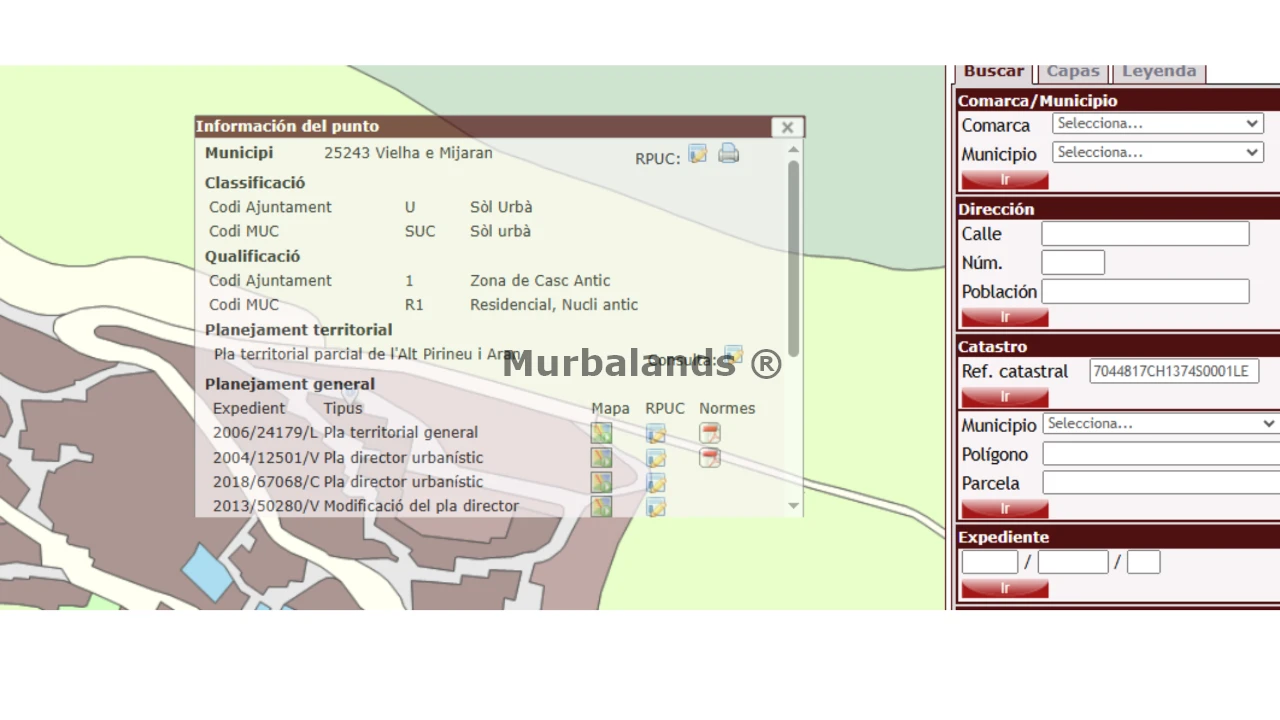Screen dimensions: 1280x720
Task: Open the RPUC record icon beside Municipi
Action: point(697,154)
